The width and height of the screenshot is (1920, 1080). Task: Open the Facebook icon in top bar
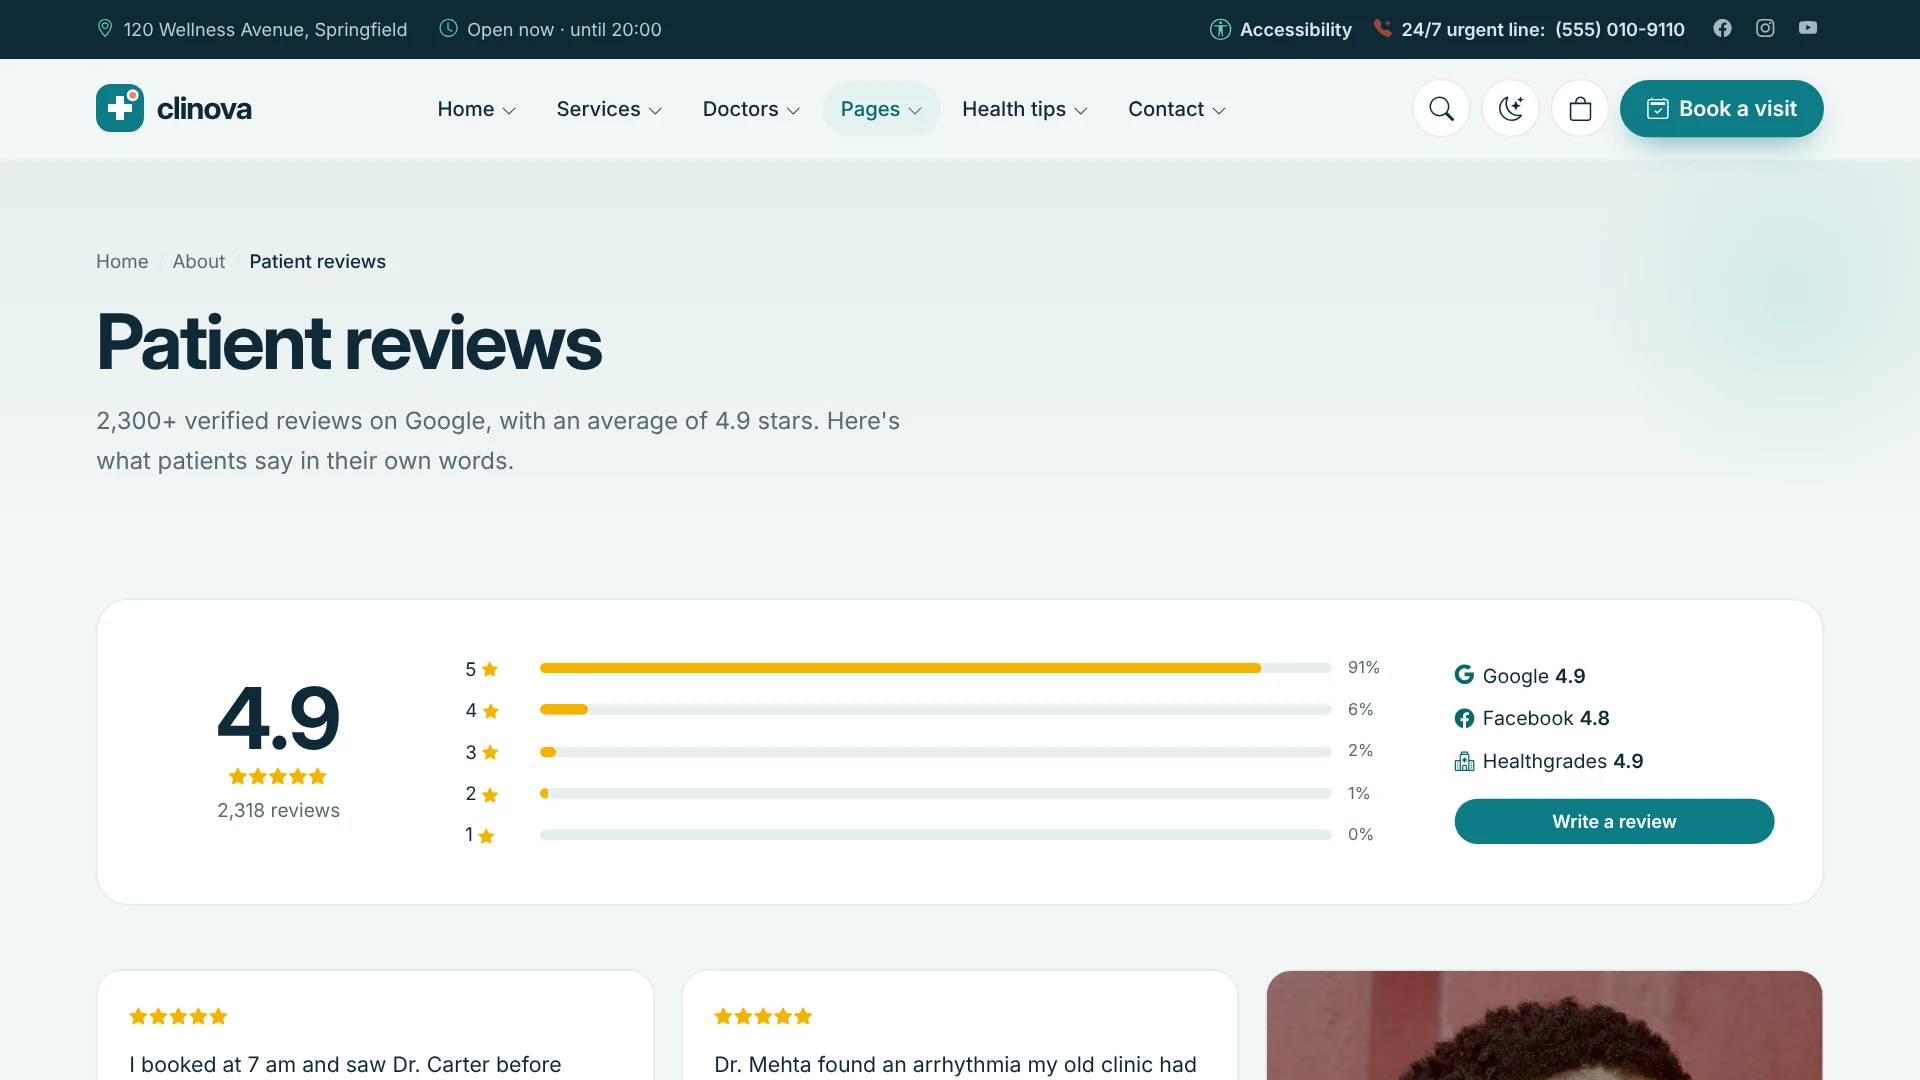click(1722, 28)
